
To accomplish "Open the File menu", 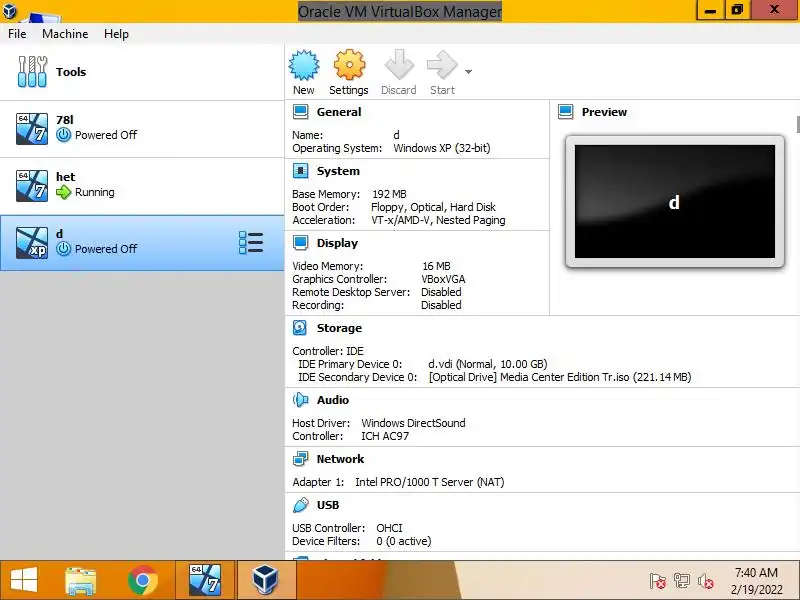I will [17, 34].
